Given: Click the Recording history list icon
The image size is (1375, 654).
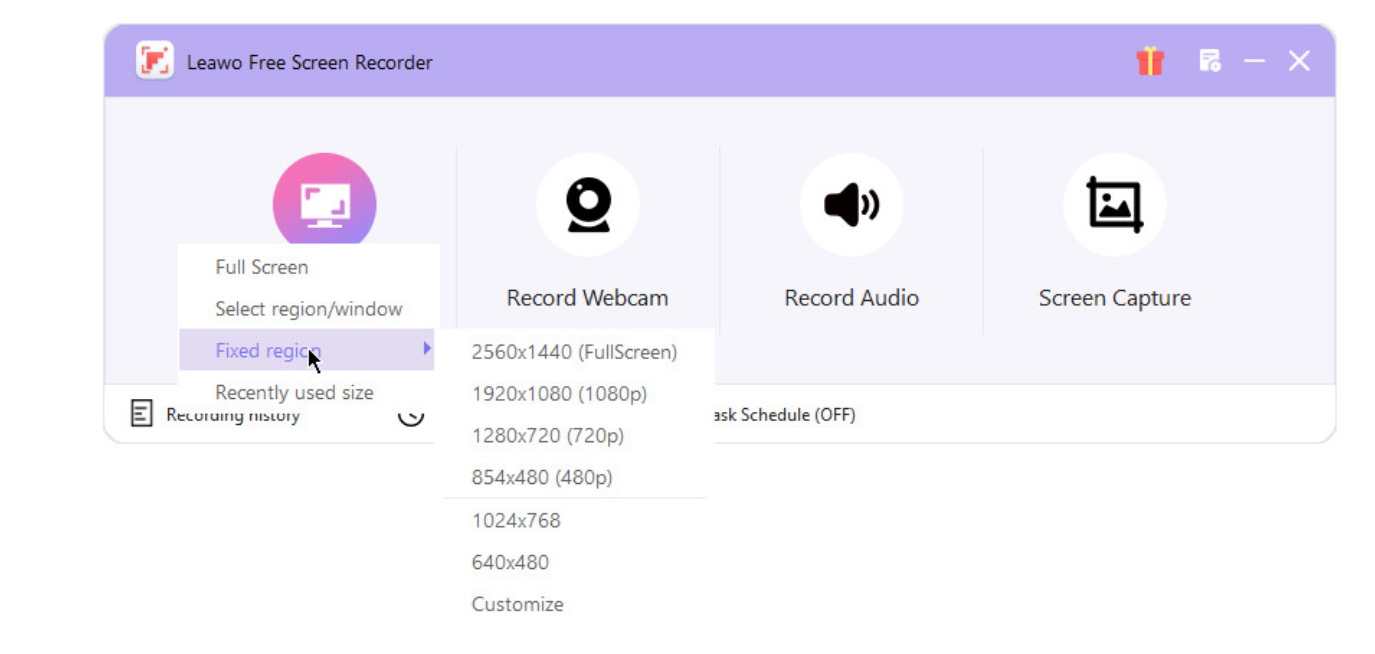Looking at the screenshot, I should pos(142,414).
